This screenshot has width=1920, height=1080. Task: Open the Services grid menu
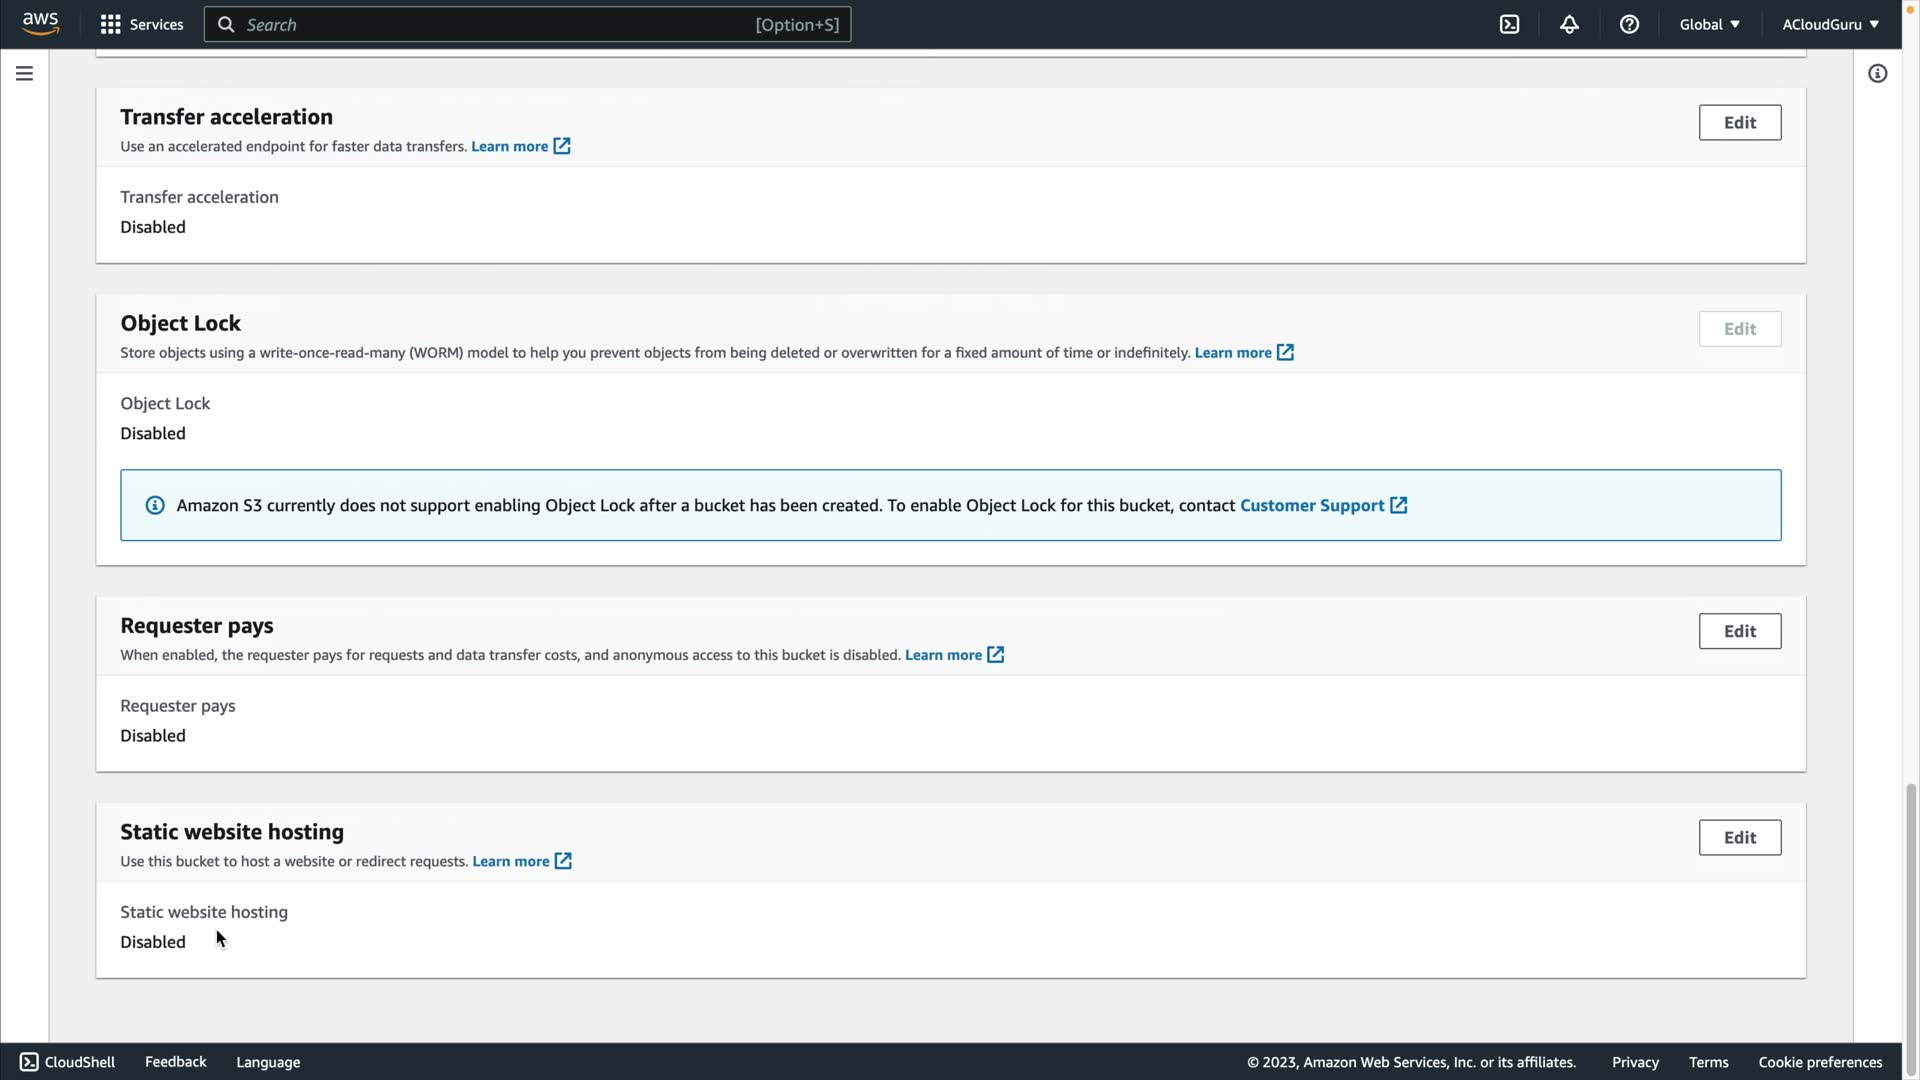[111, 25]
